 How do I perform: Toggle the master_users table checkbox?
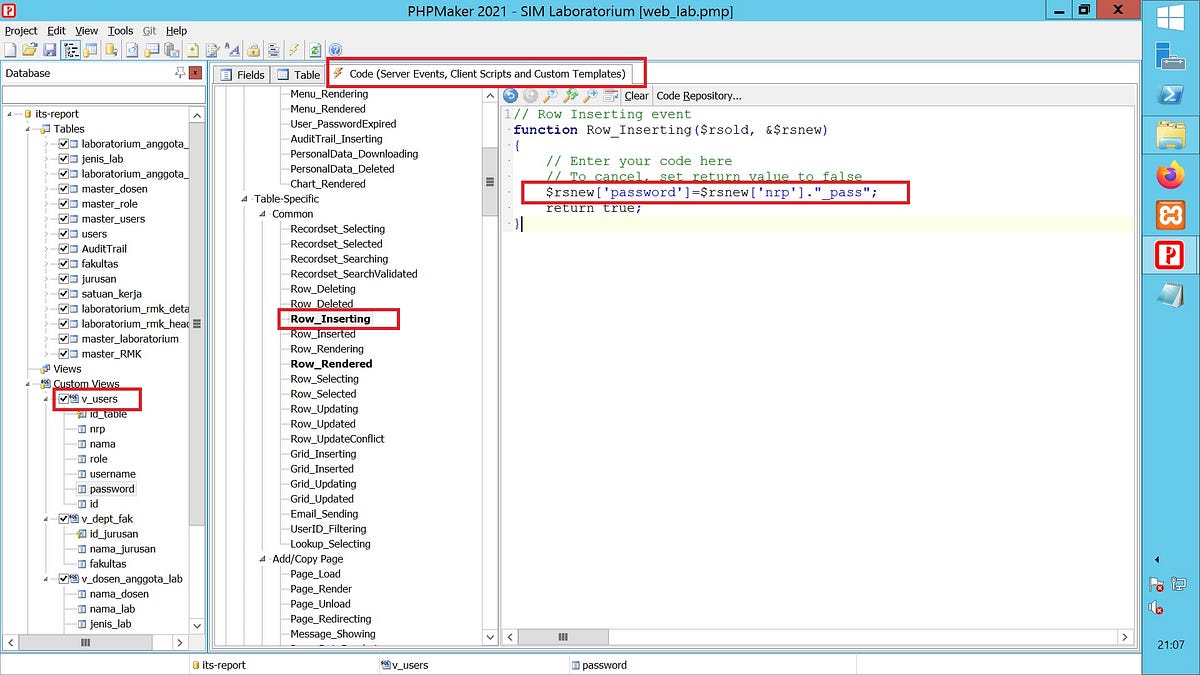click(64, 219)
